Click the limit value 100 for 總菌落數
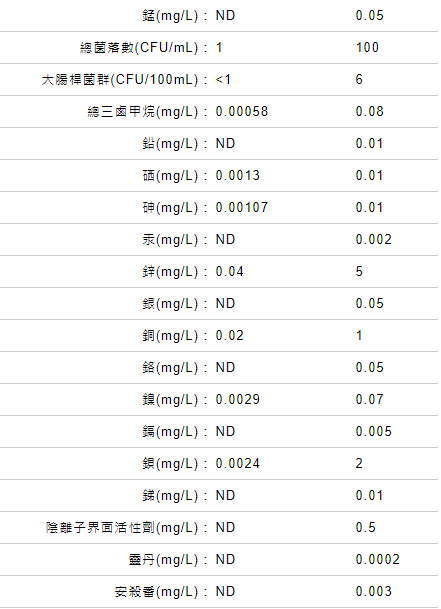The width and height of the screenshot is (441, 609). pyautogui.click(x=367, y=47)
